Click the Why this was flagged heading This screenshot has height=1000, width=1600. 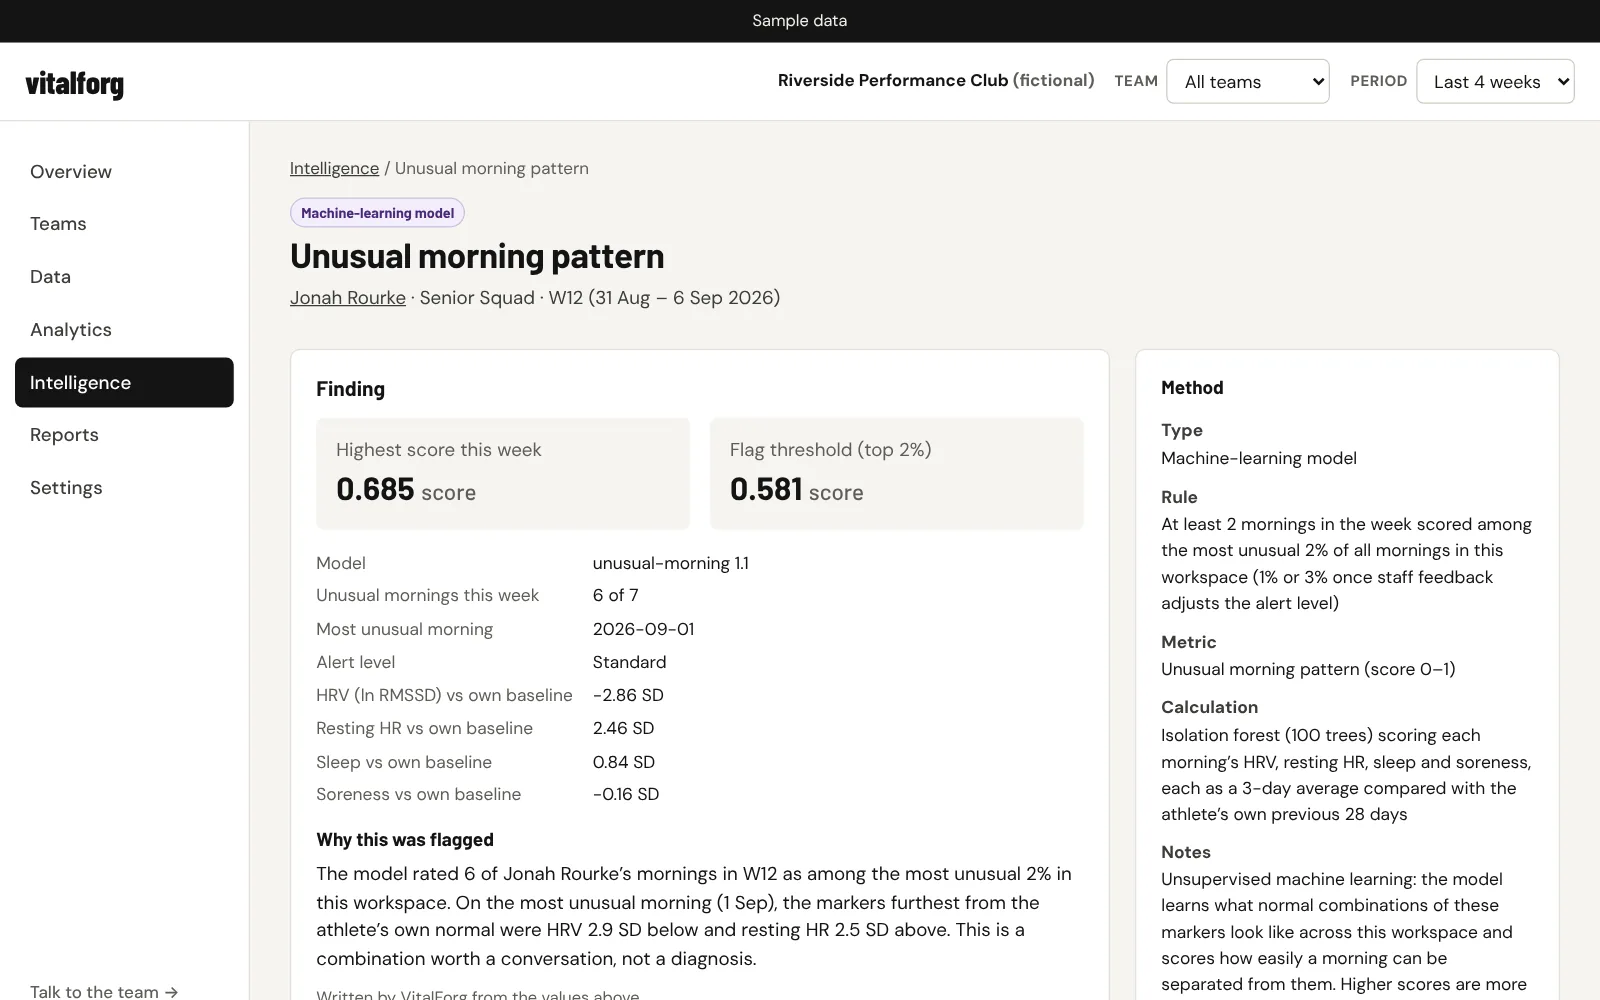tap(405, 840)
